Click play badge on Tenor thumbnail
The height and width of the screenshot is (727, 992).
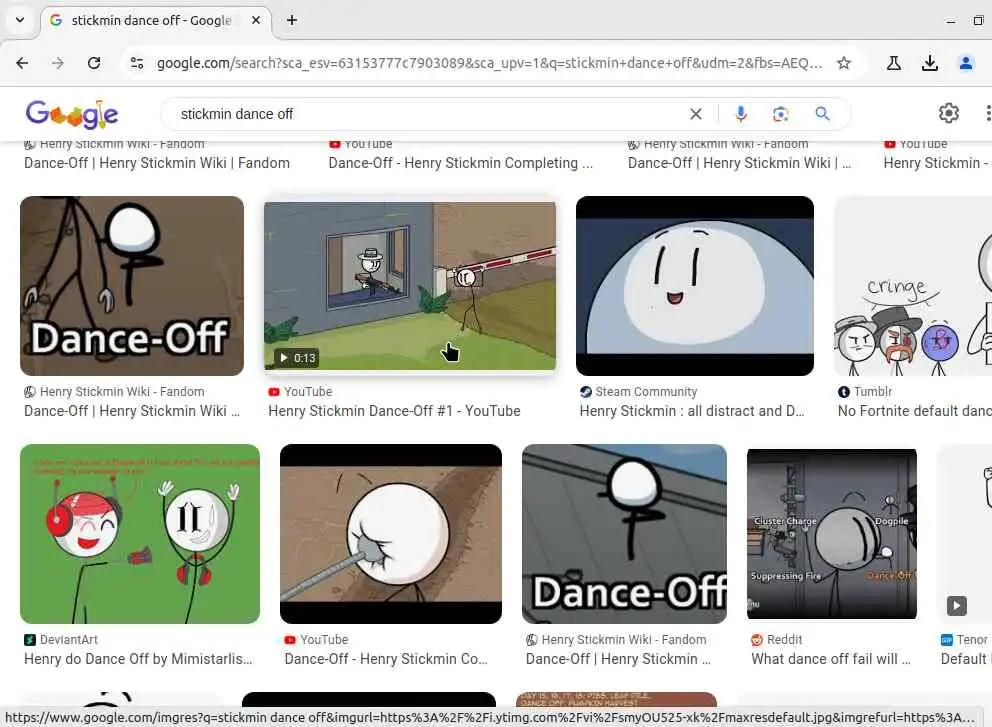tap(957, 606)
